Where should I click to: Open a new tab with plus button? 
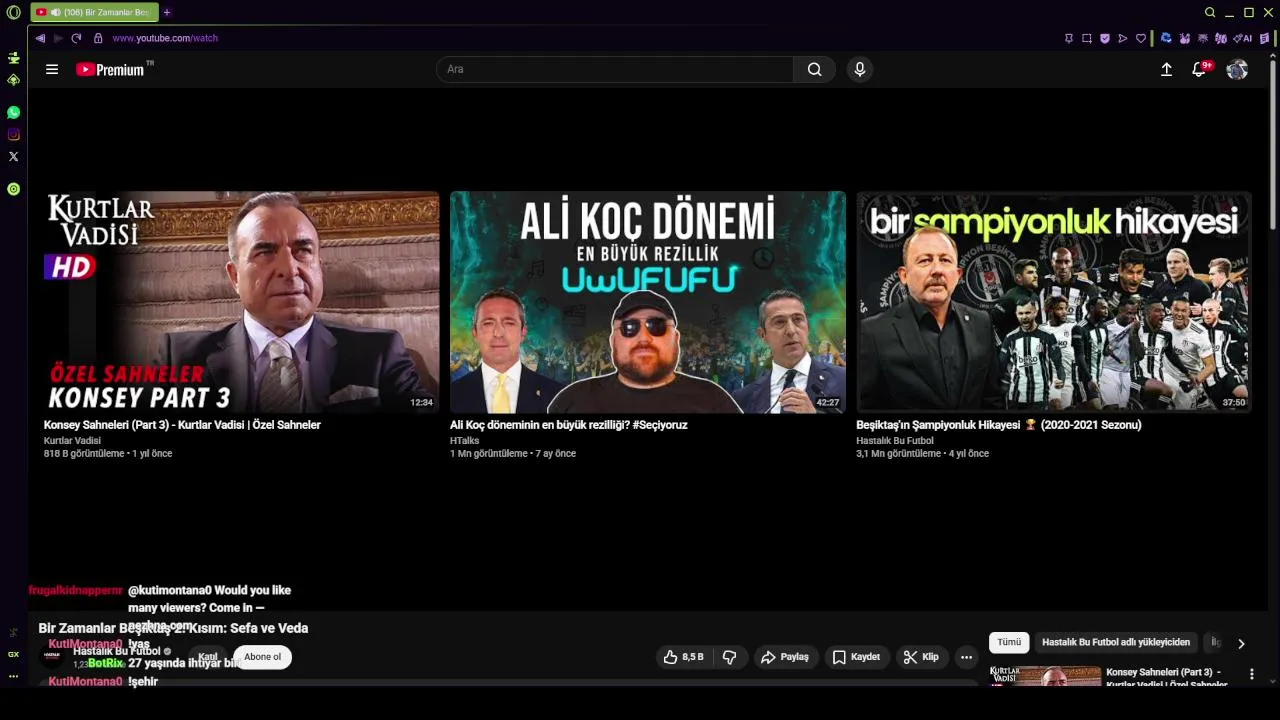pyautogui.click(x=167, y=12)
